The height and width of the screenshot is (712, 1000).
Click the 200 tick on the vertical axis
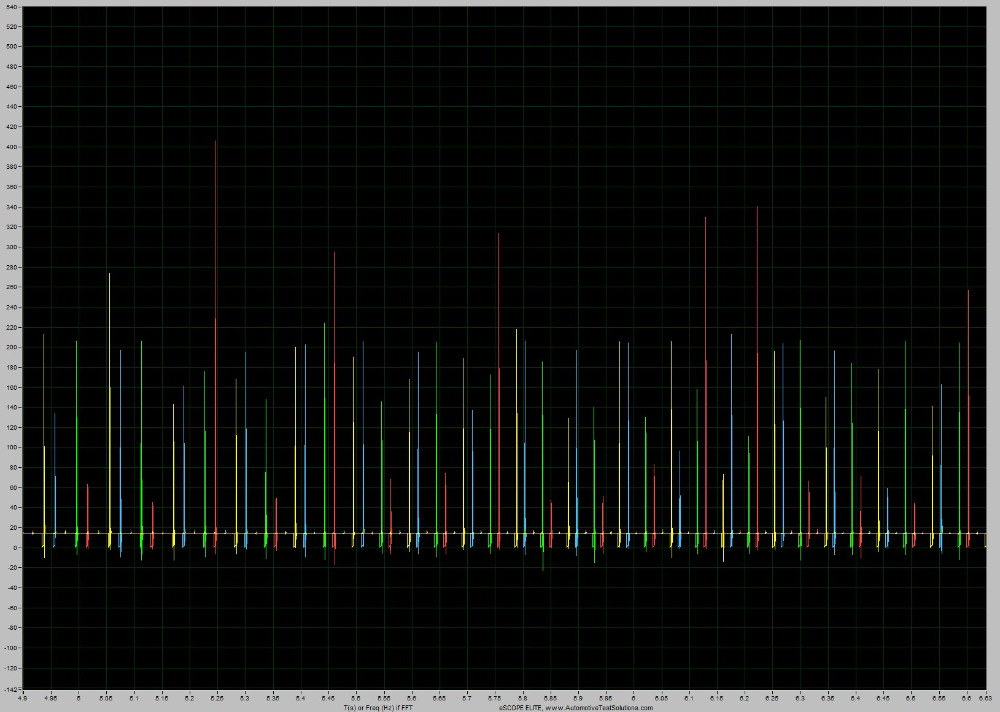pos(12,347)
